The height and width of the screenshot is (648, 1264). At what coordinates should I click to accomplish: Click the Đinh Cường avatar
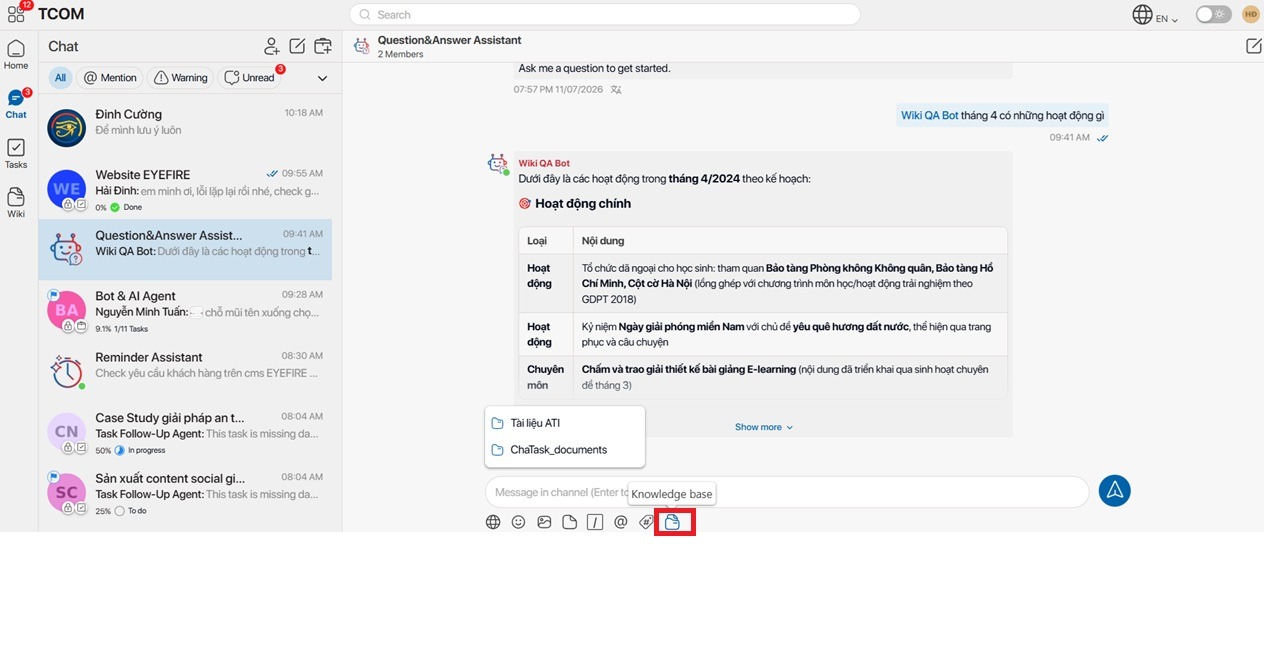pyautogui.click(x=67, y=128)
